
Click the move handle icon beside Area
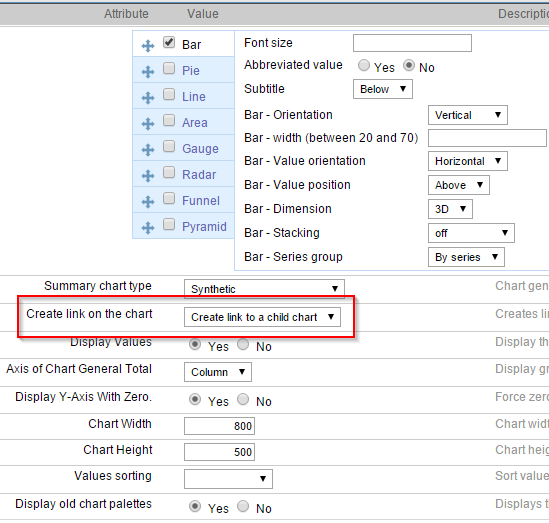coord(148,124)
